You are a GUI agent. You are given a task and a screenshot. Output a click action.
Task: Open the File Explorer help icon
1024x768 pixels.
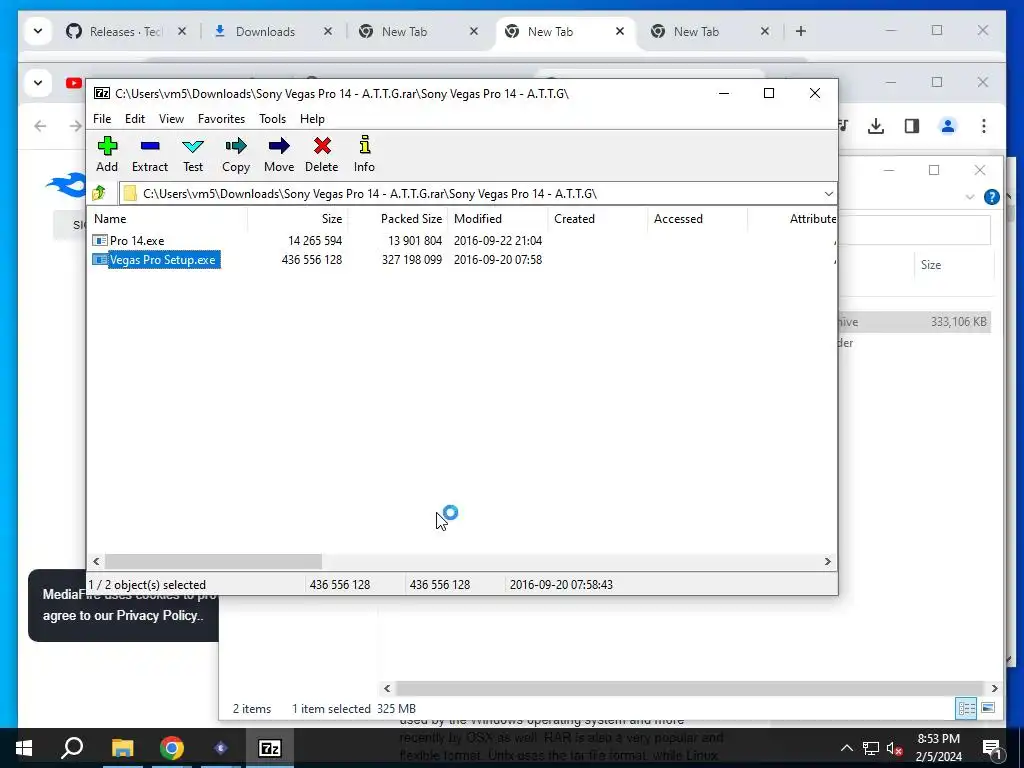[x=991, y=197]
